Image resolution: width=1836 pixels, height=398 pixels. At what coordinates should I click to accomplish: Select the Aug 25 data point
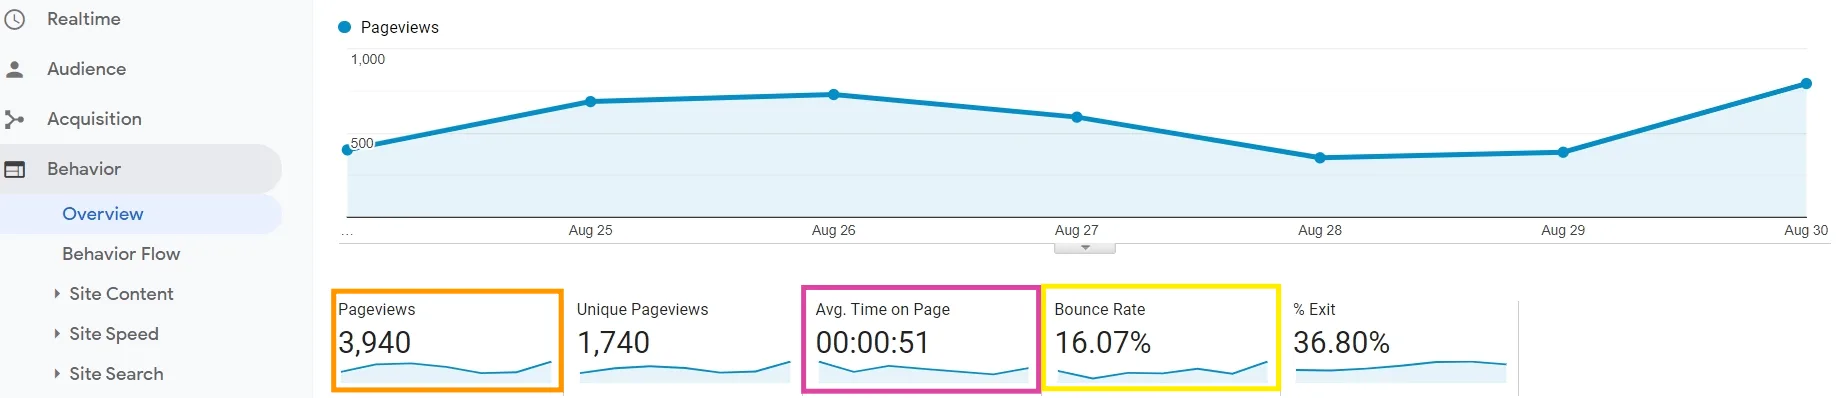[590, 102]
